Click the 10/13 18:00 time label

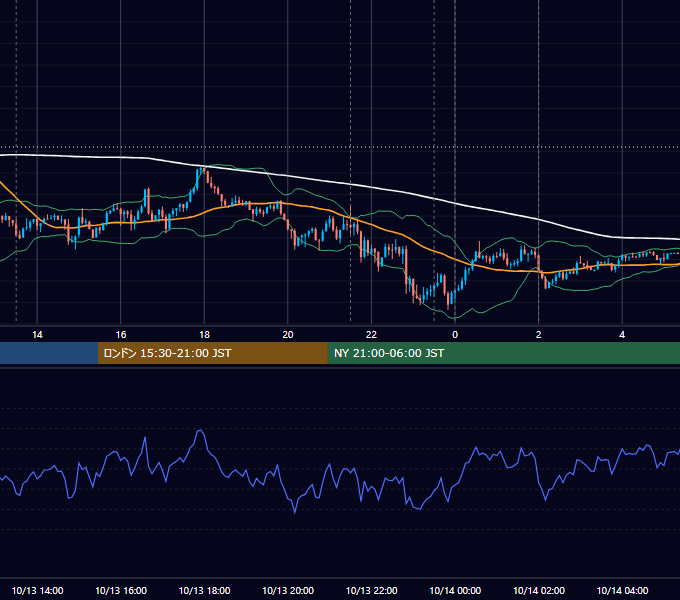tap(204, 590)
